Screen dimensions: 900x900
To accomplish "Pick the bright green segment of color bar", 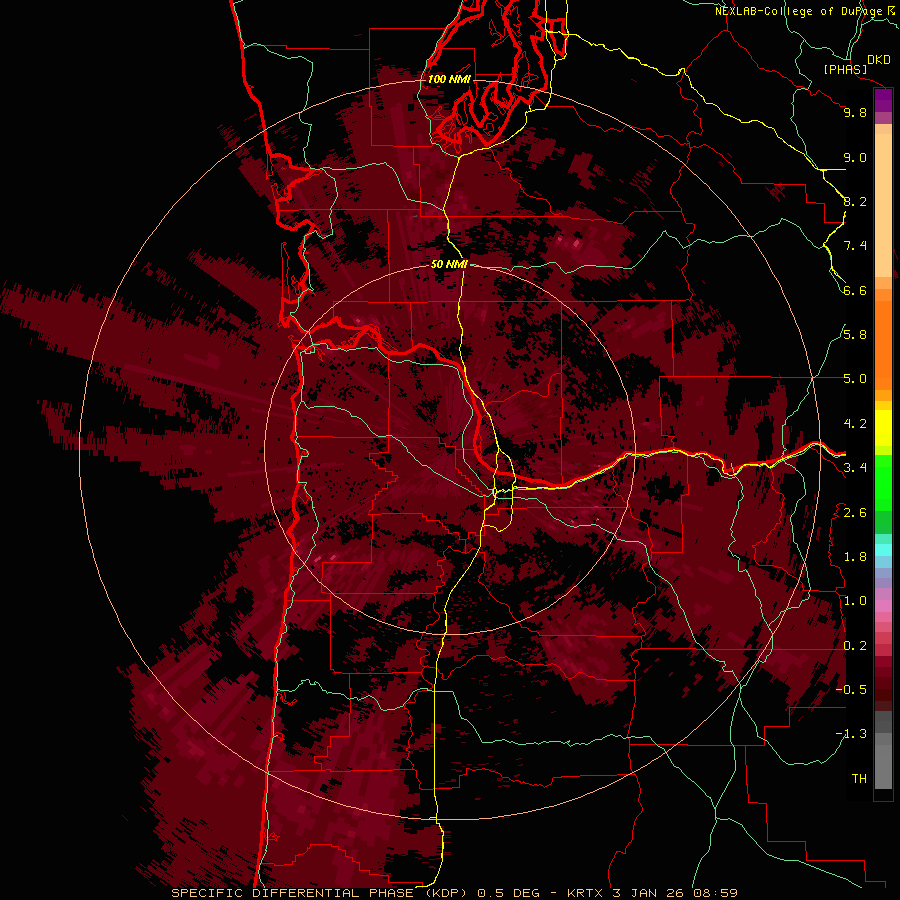I will click(x=883, y=482).
